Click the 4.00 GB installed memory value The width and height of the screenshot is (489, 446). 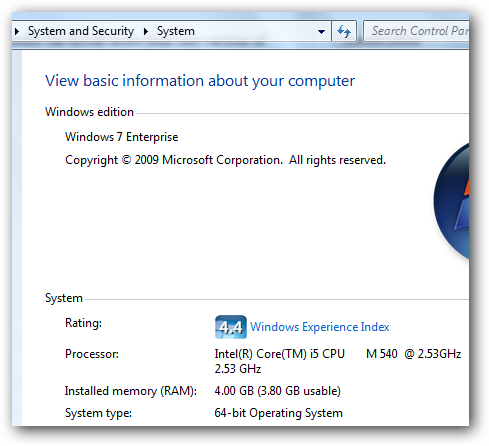point(278,391)
